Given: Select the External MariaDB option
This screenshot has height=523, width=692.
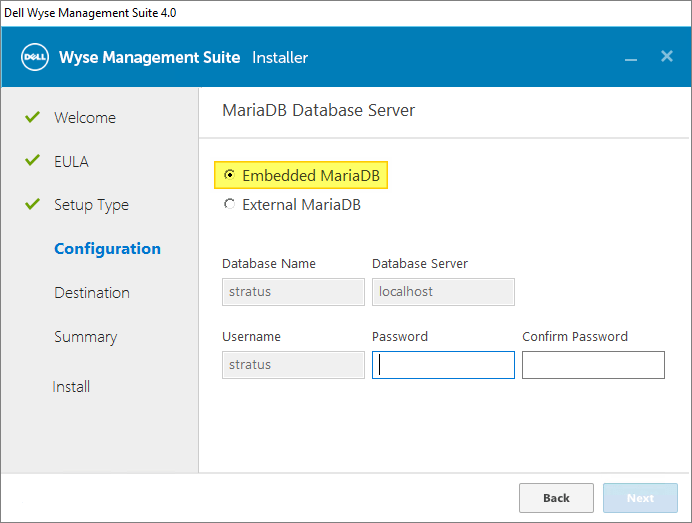Looking at the screenshot, I should (230, 205).
